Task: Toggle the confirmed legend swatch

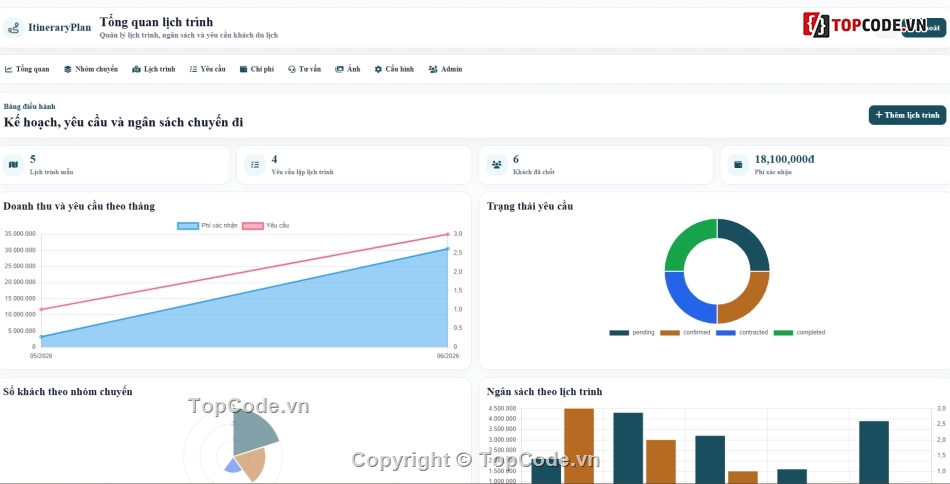Action: tap(670, 333)
